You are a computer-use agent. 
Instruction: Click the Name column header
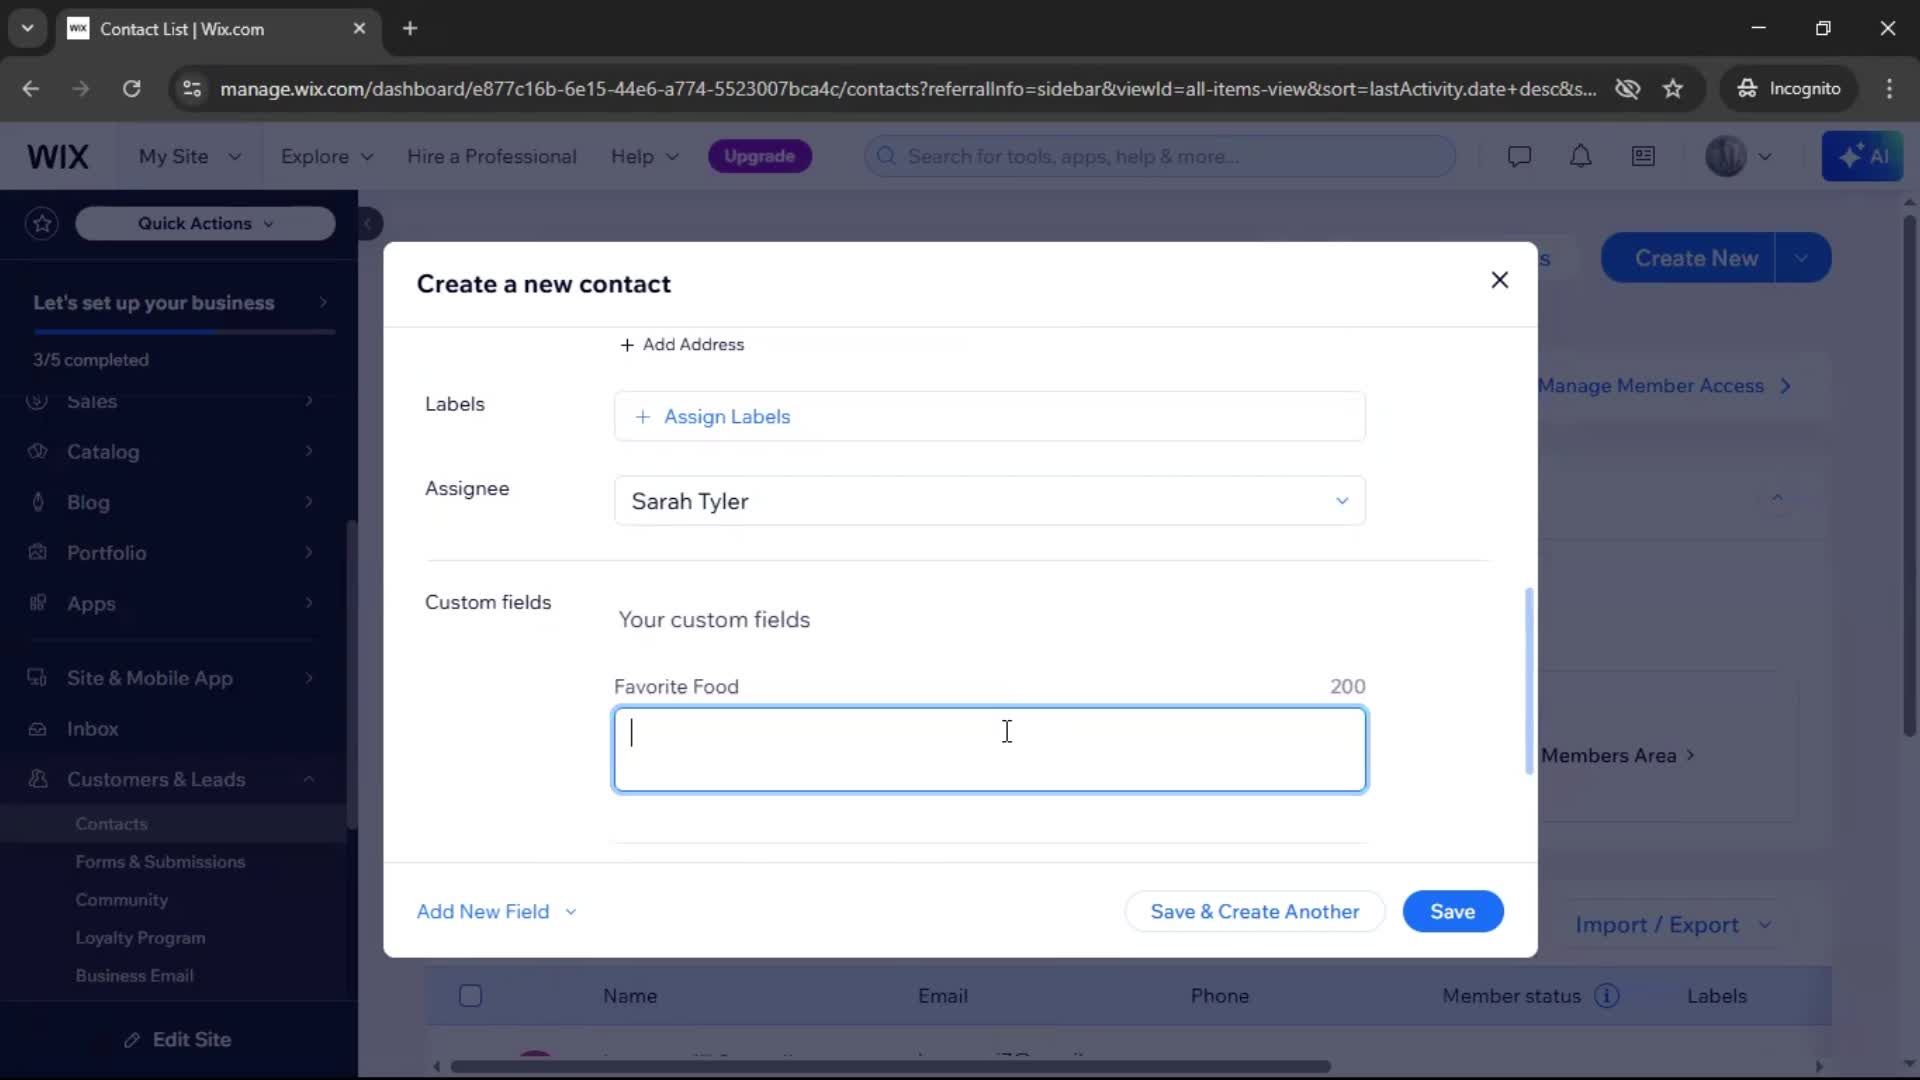pyautogui.click(x=630, y=996)
